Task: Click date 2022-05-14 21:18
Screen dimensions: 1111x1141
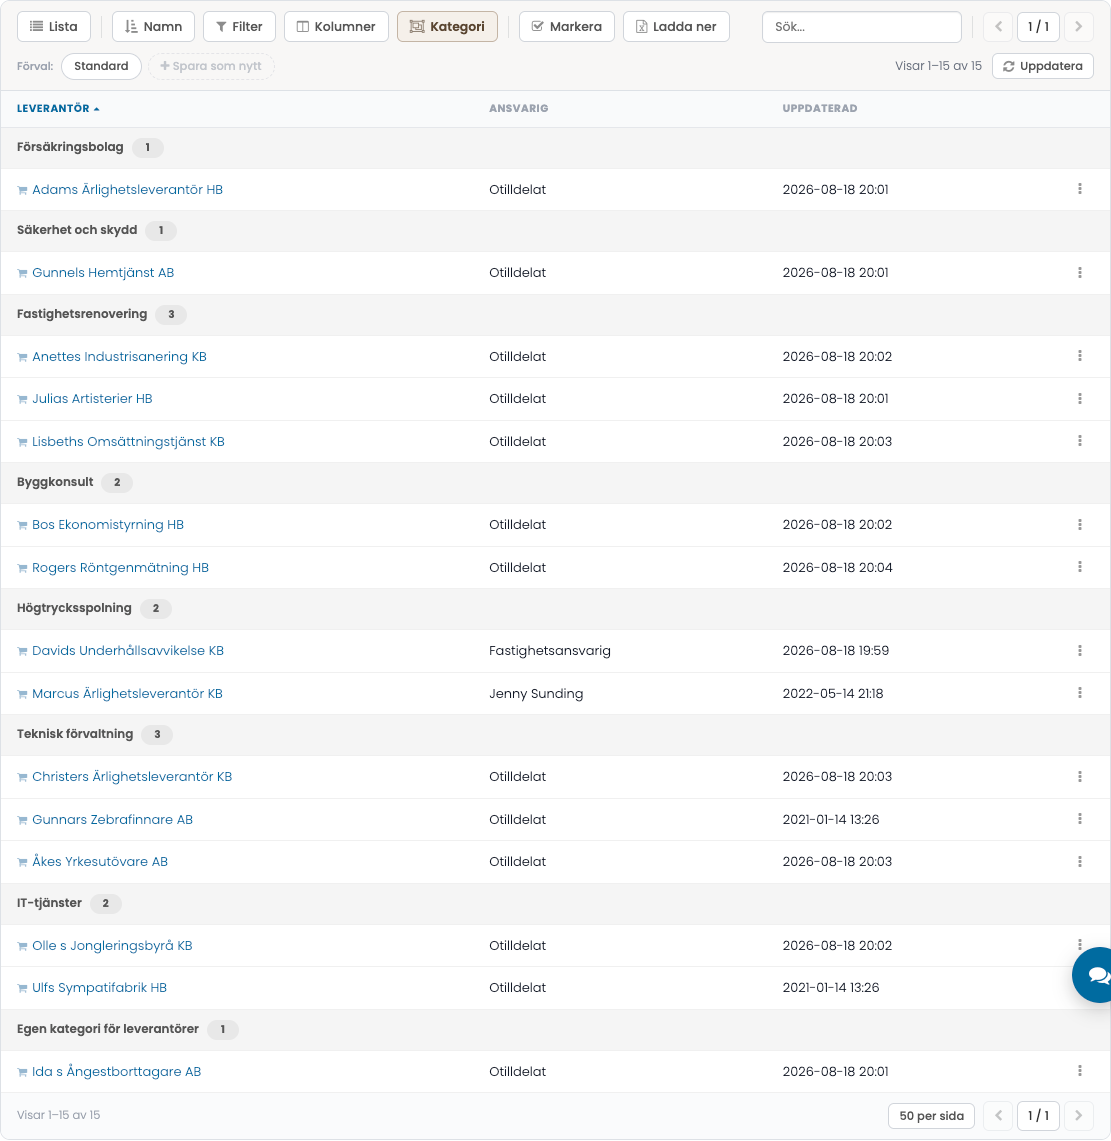Action: 833,693
